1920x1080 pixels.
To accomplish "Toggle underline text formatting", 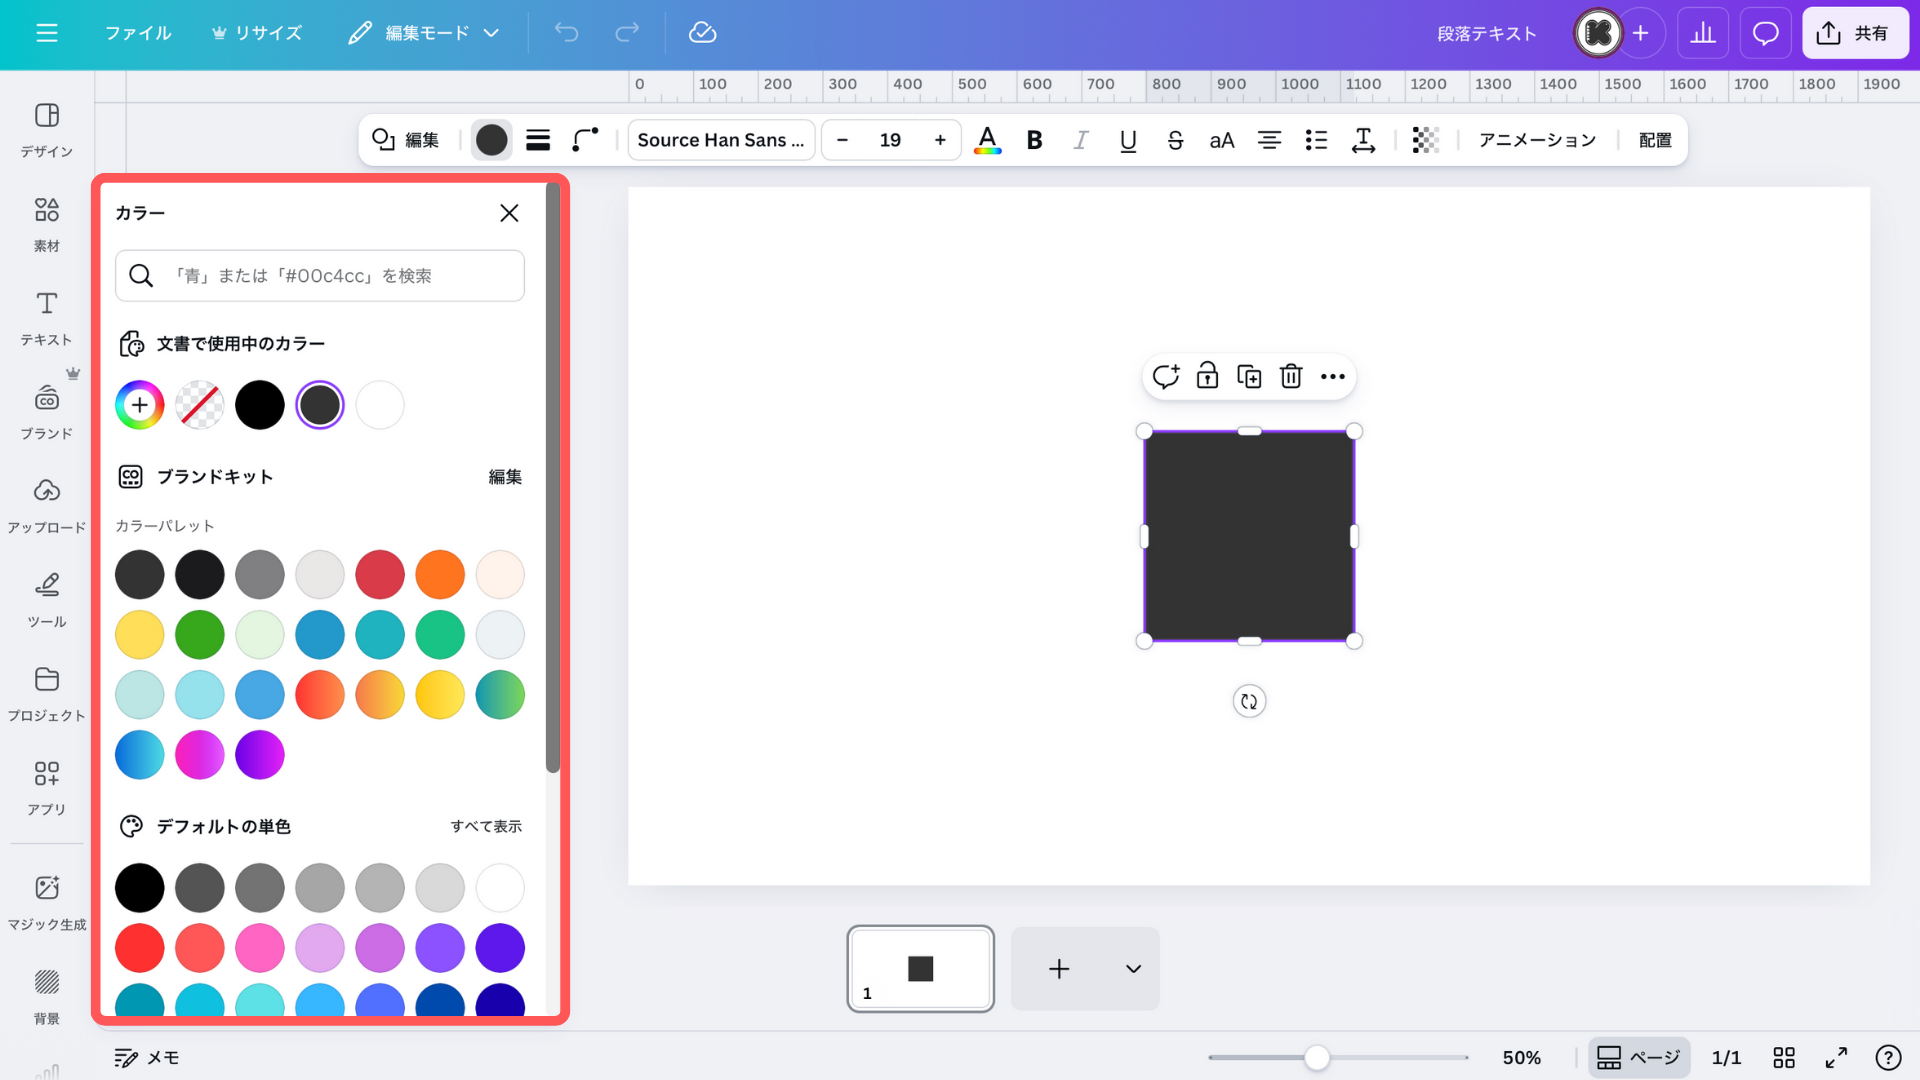I will pos(1128,140).
